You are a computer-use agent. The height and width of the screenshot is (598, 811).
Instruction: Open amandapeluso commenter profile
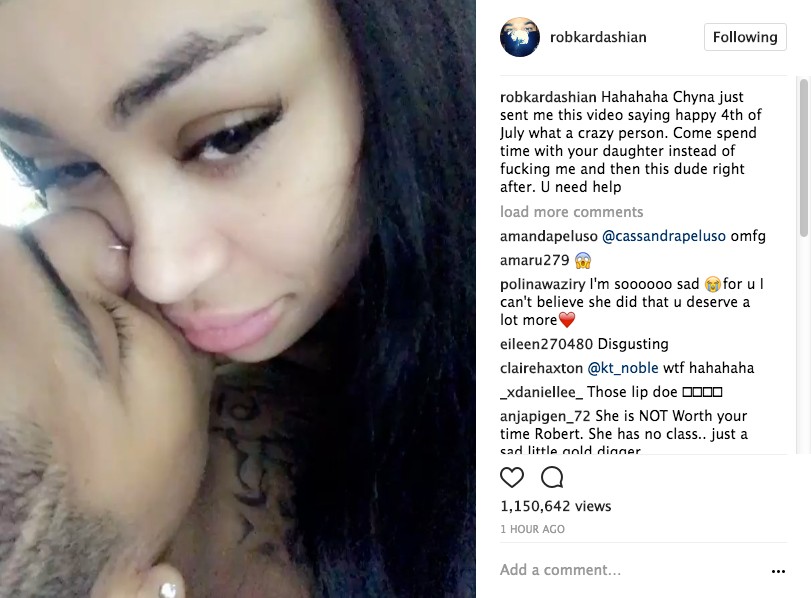[549, 236]
